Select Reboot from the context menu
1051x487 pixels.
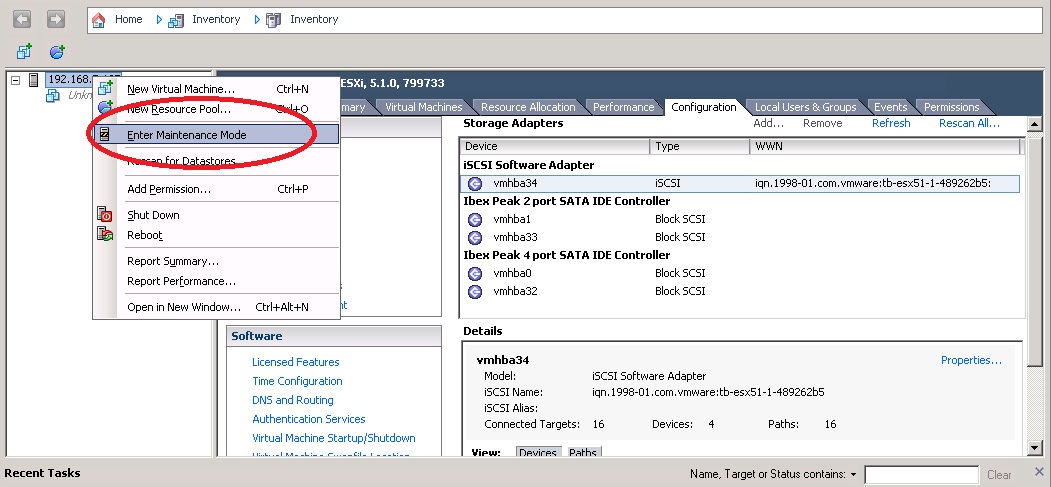coord(145,235)
